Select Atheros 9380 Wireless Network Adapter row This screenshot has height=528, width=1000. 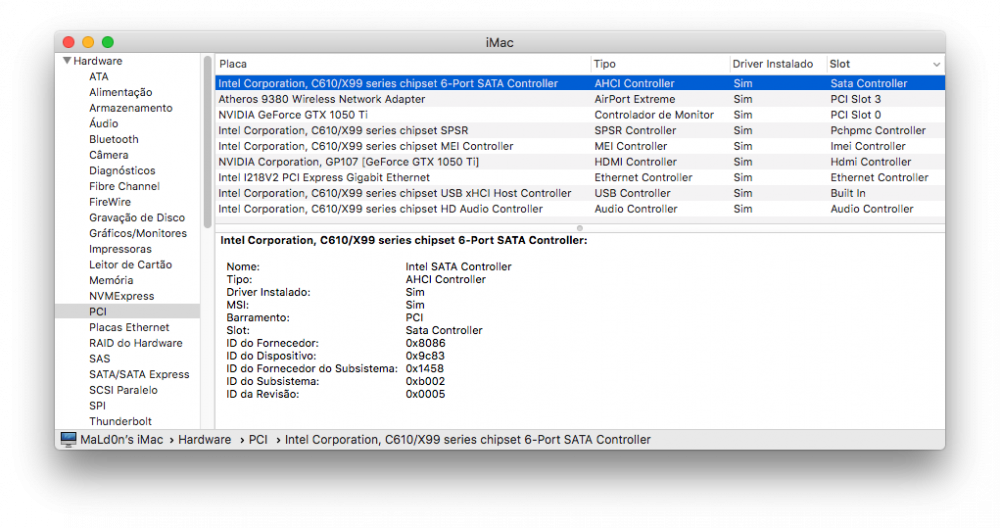click(580, 99)
